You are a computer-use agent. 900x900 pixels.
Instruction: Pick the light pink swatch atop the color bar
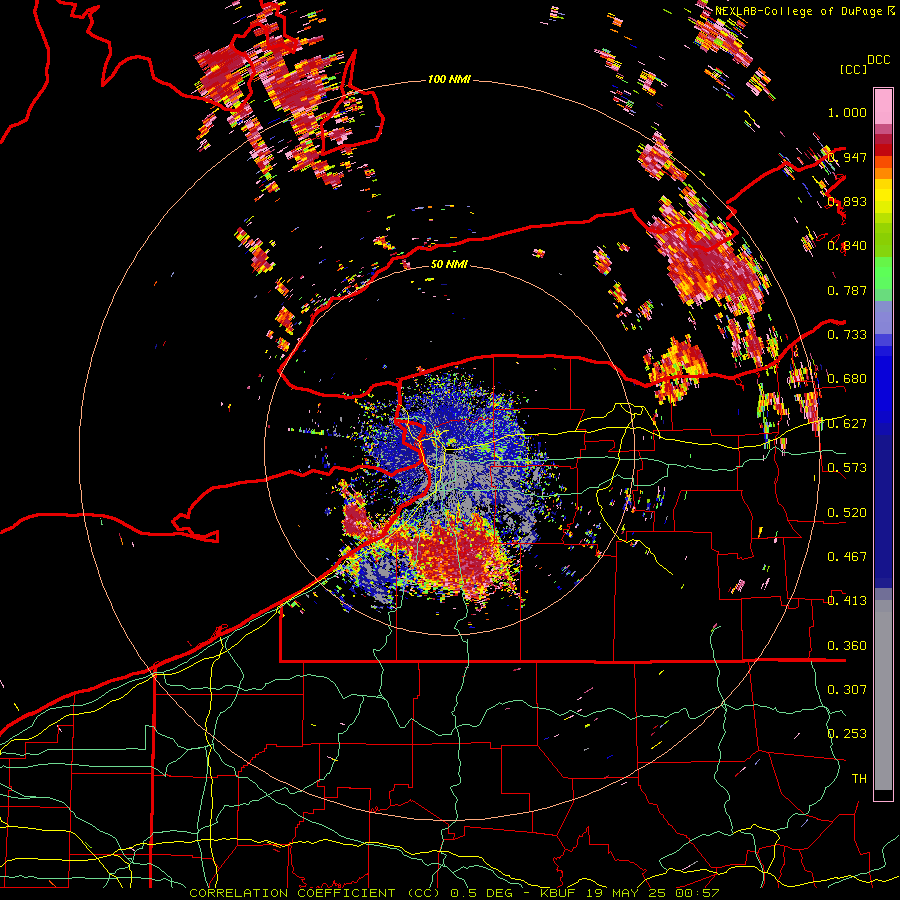[883, 106]
